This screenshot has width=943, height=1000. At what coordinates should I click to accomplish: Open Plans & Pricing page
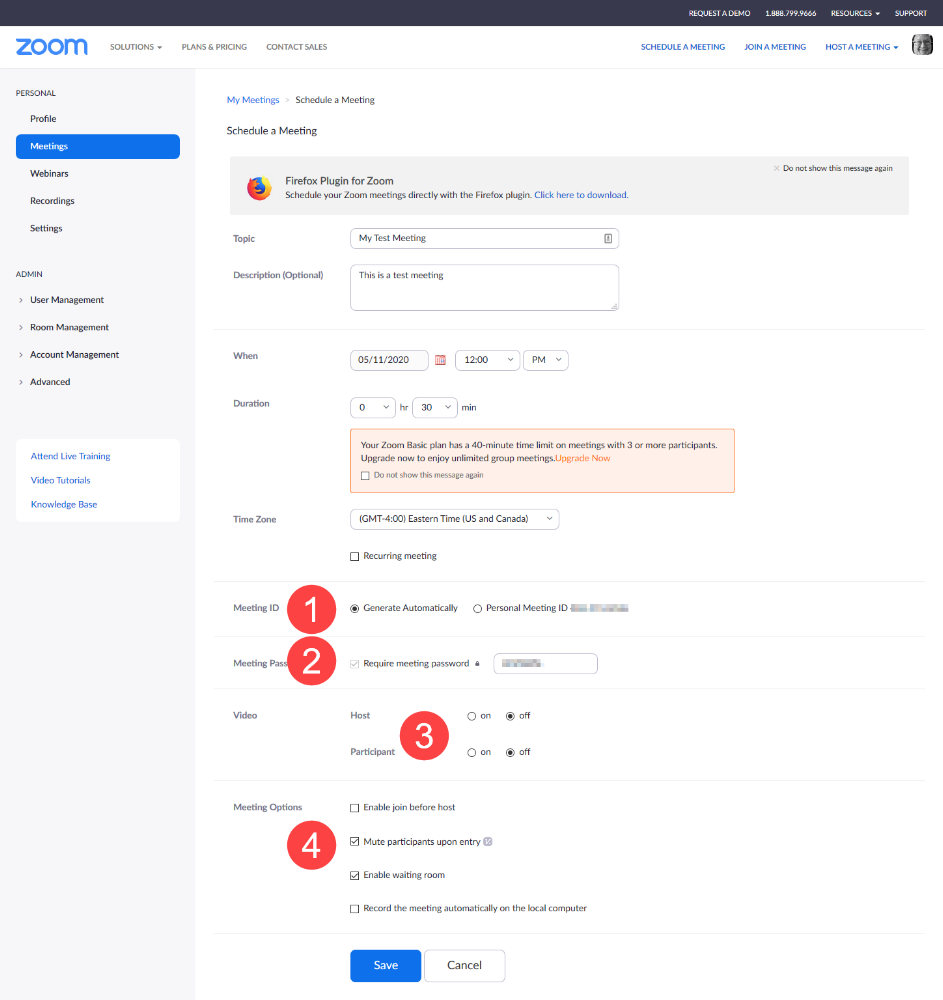214,47
